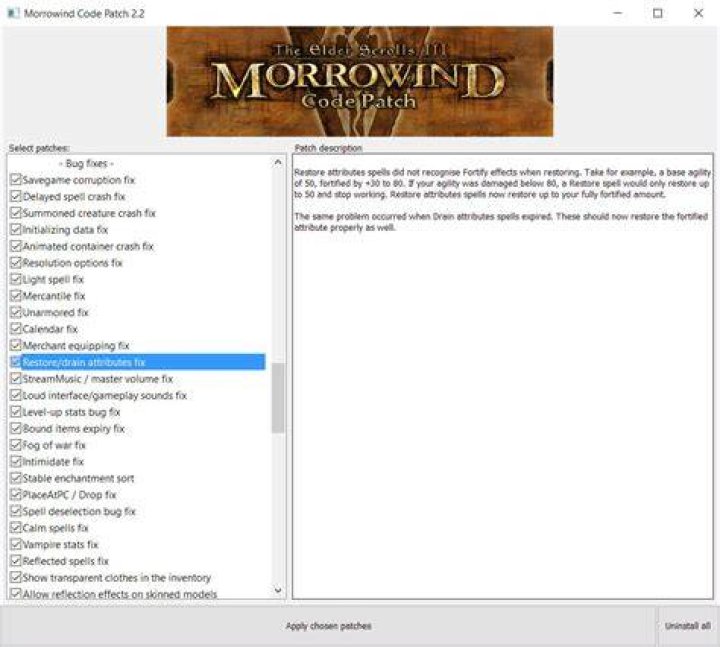Toggle Level-up stats bug fix checkbox
Screen dimensions: 720x647
coord(16,411)
